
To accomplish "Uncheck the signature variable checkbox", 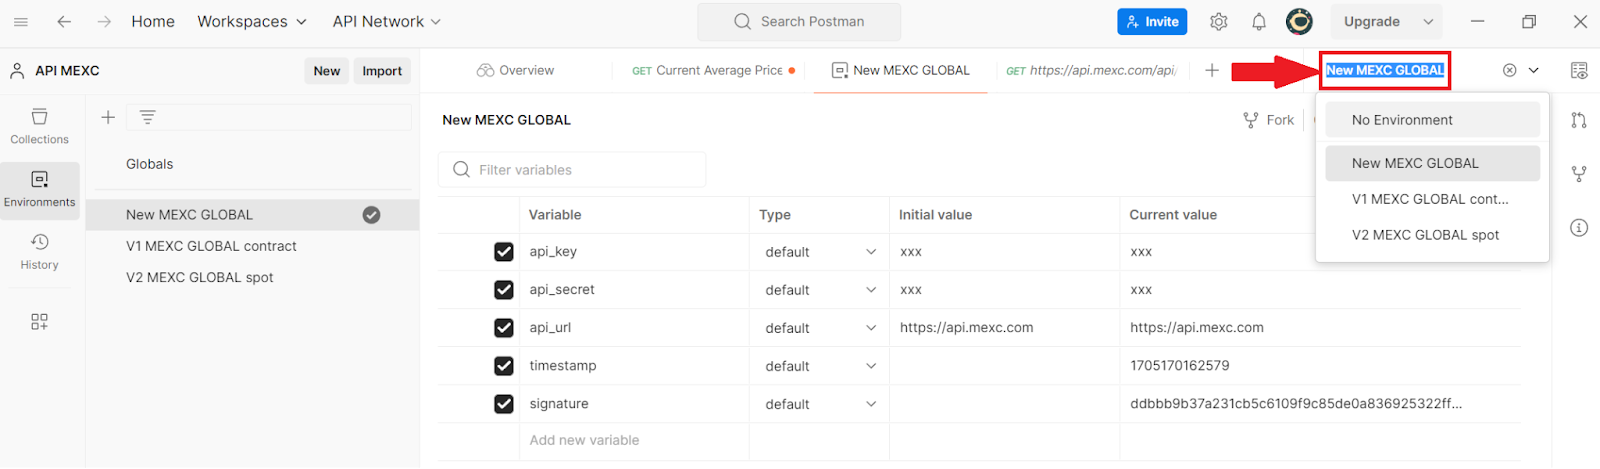I will coord(504,404).
